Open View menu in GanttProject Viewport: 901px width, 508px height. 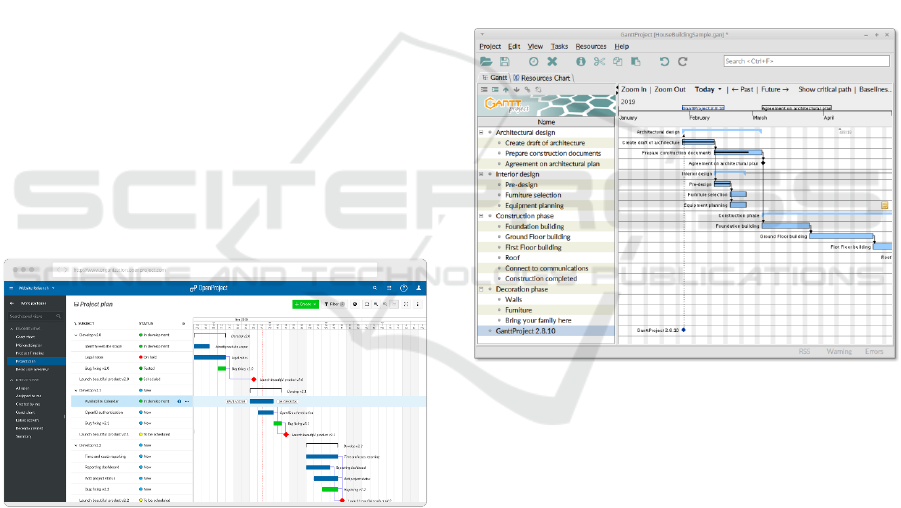tap(536, 47)
